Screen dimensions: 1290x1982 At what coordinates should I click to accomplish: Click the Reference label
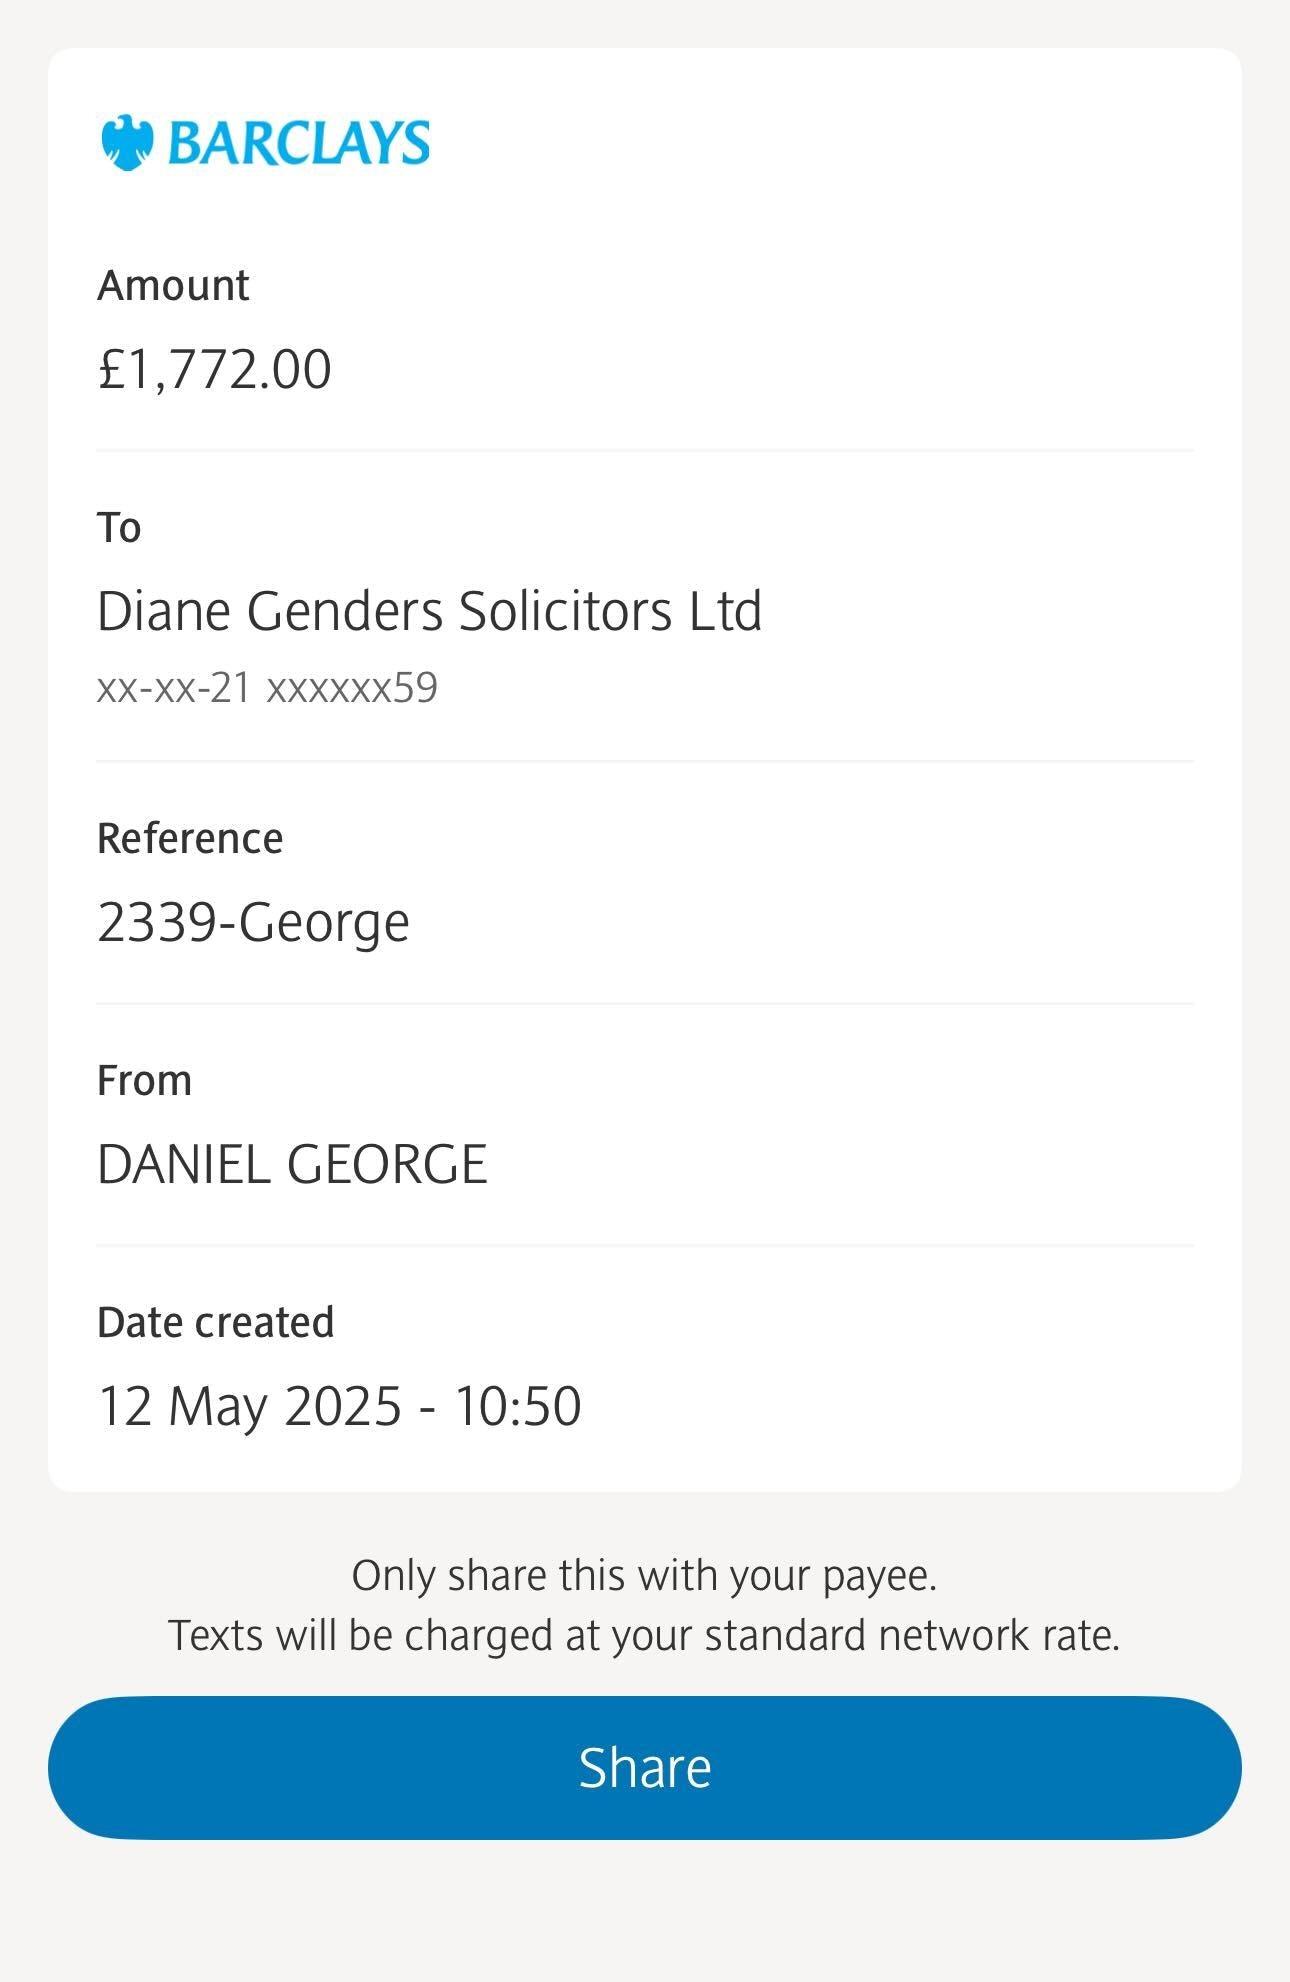click(x=190, y=838)
